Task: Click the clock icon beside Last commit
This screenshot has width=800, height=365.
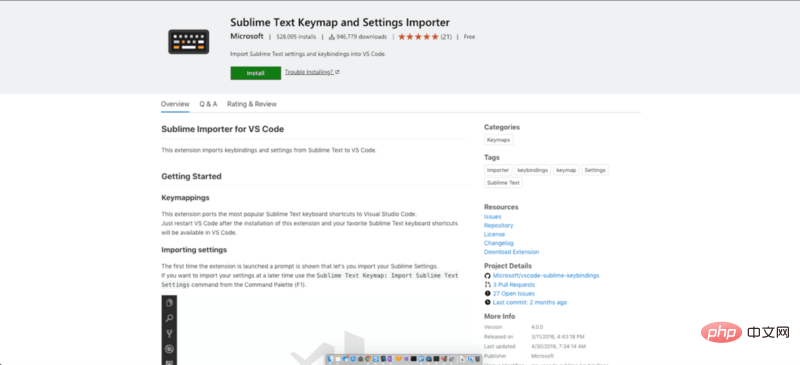Action: pyautogui.click(x=487, y=302)
